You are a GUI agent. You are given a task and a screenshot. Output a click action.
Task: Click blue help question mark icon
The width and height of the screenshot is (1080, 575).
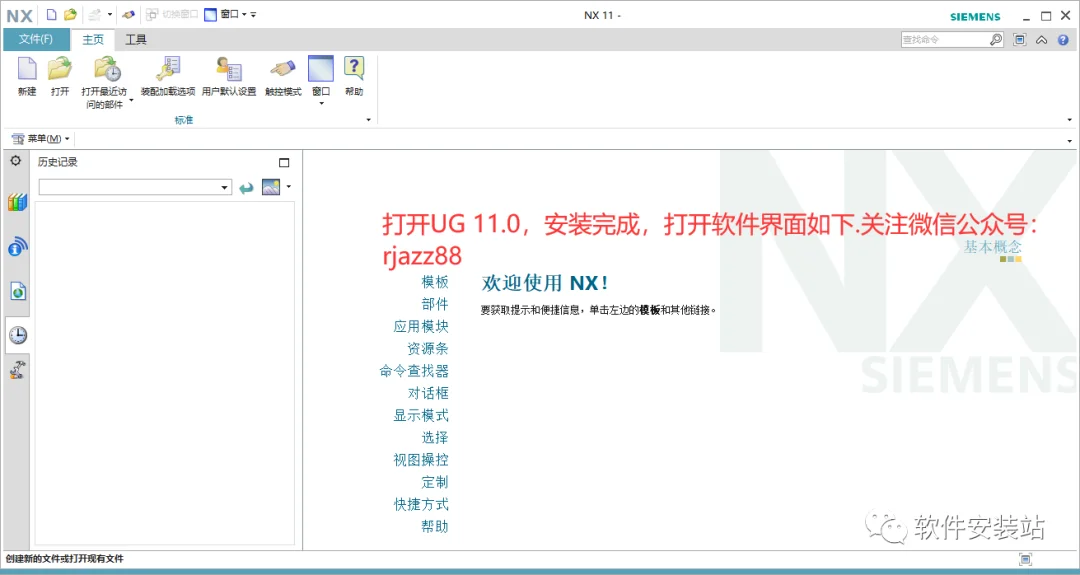[x=1063, y=40]
